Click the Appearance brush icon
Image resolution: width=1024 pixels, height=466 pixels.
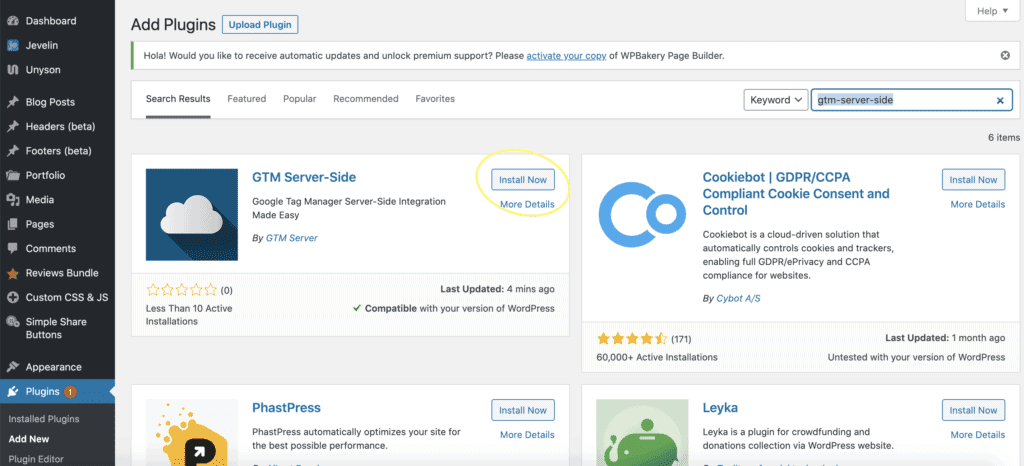click(12, 367)
